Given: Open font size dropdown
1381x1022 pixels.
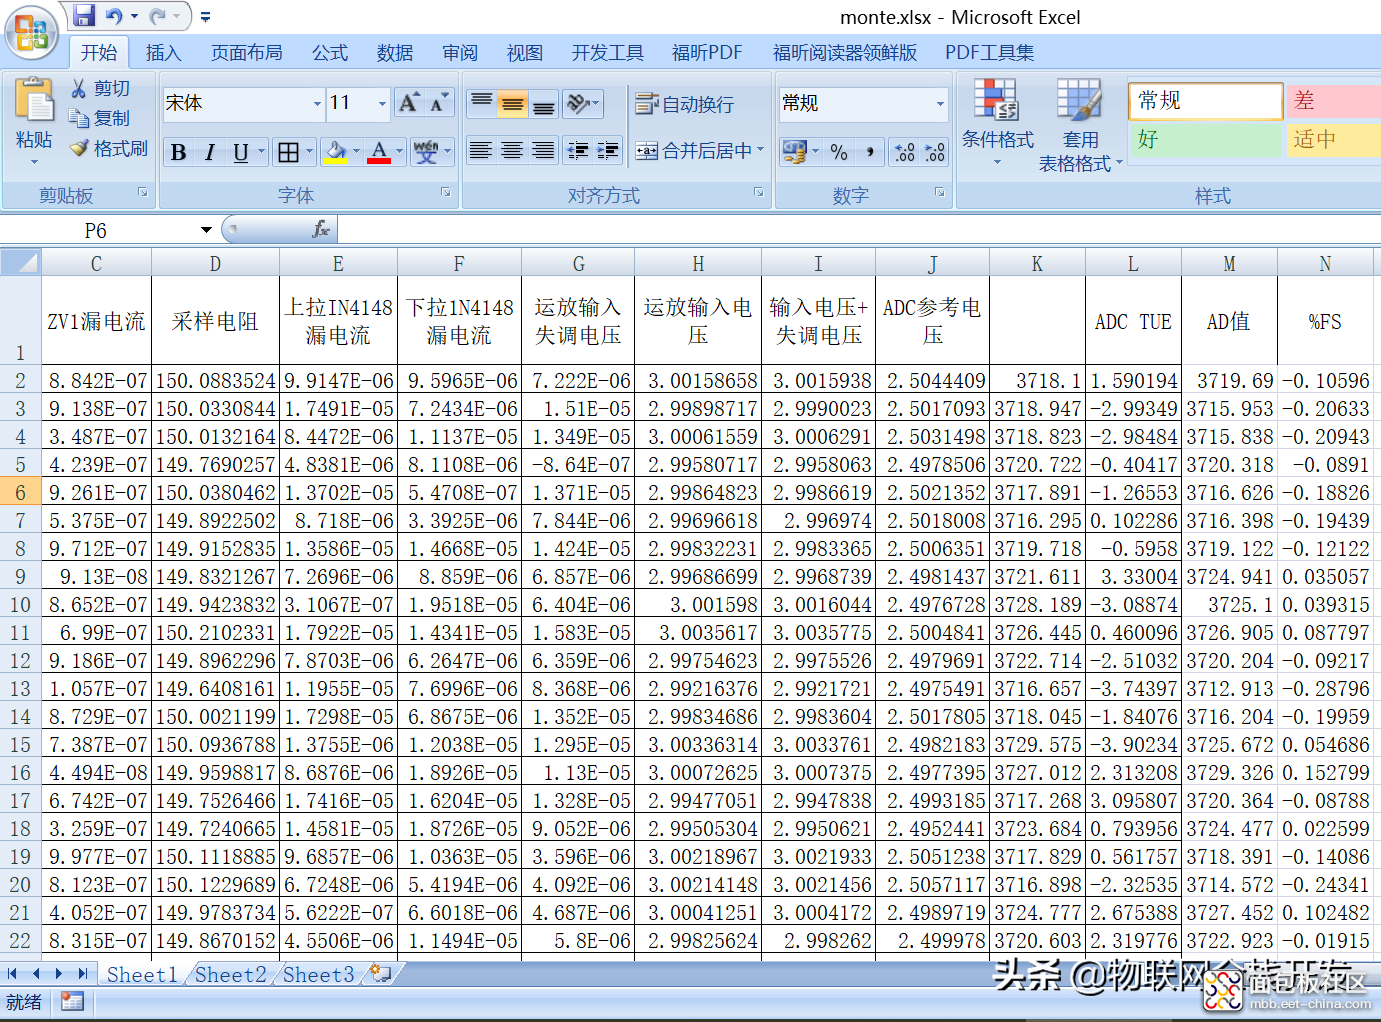Looking at the screenshot, I should pyautogui.click(x=382, y=103).
